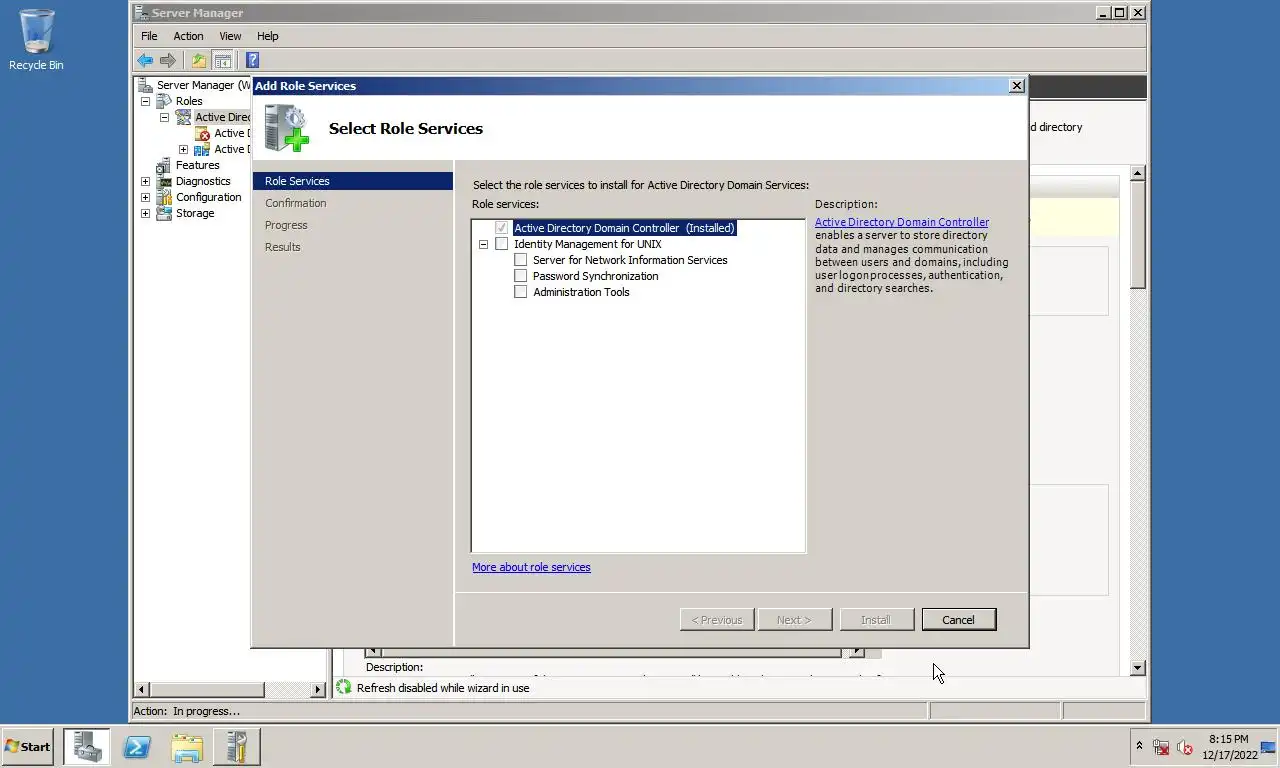
Task: Open the View menu
Action: 230,36
